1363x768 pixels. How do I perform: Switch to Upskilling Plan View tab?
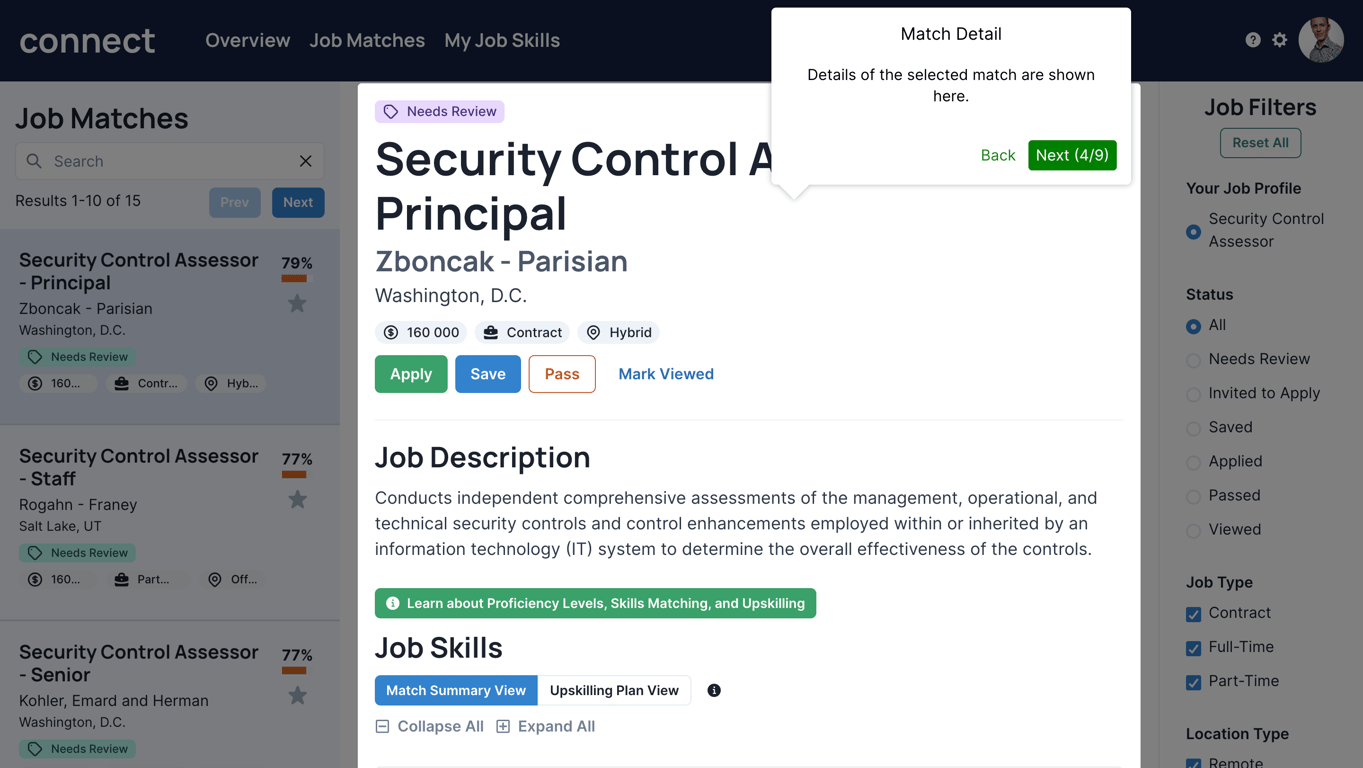point(614,690)
